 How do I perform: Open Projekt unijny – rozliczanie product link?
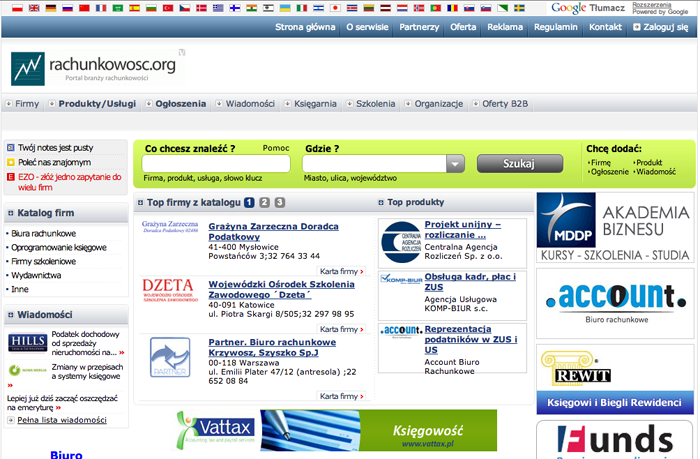tap(462, 230)
